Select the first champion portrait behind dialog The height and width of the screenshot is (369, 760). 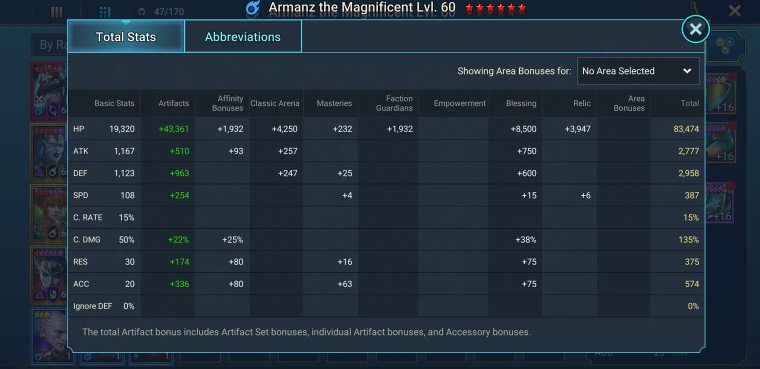[49, 91]
